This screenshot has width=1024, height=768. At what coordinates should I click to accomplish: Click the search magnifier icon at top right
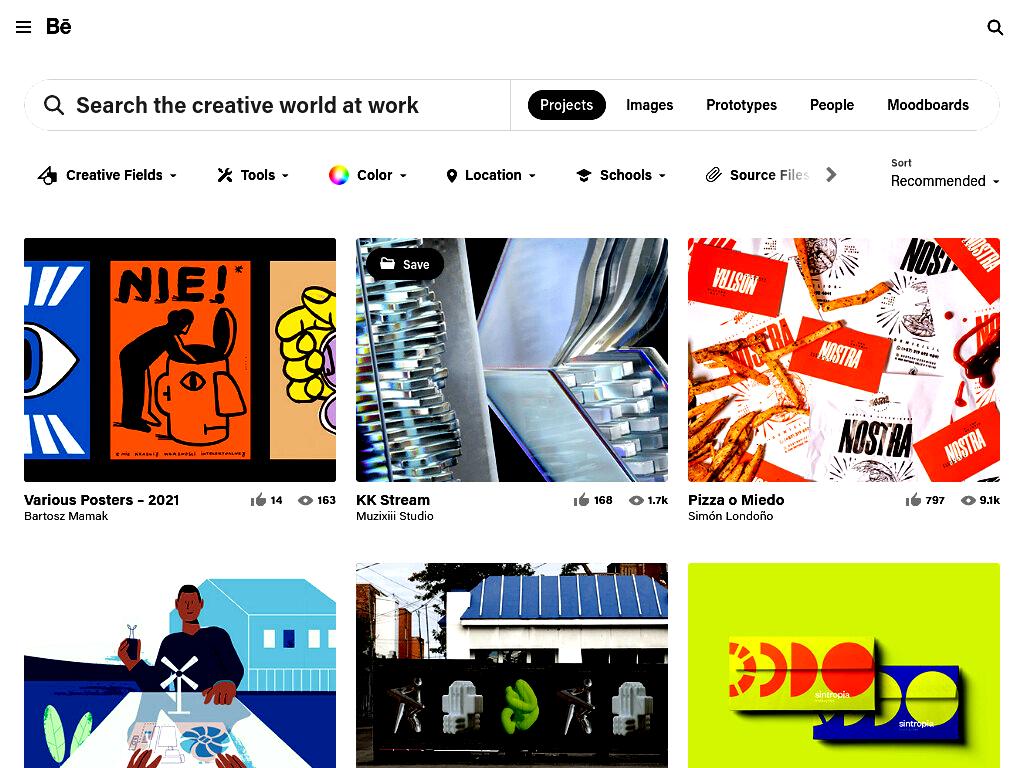click(x=995, y=27)
